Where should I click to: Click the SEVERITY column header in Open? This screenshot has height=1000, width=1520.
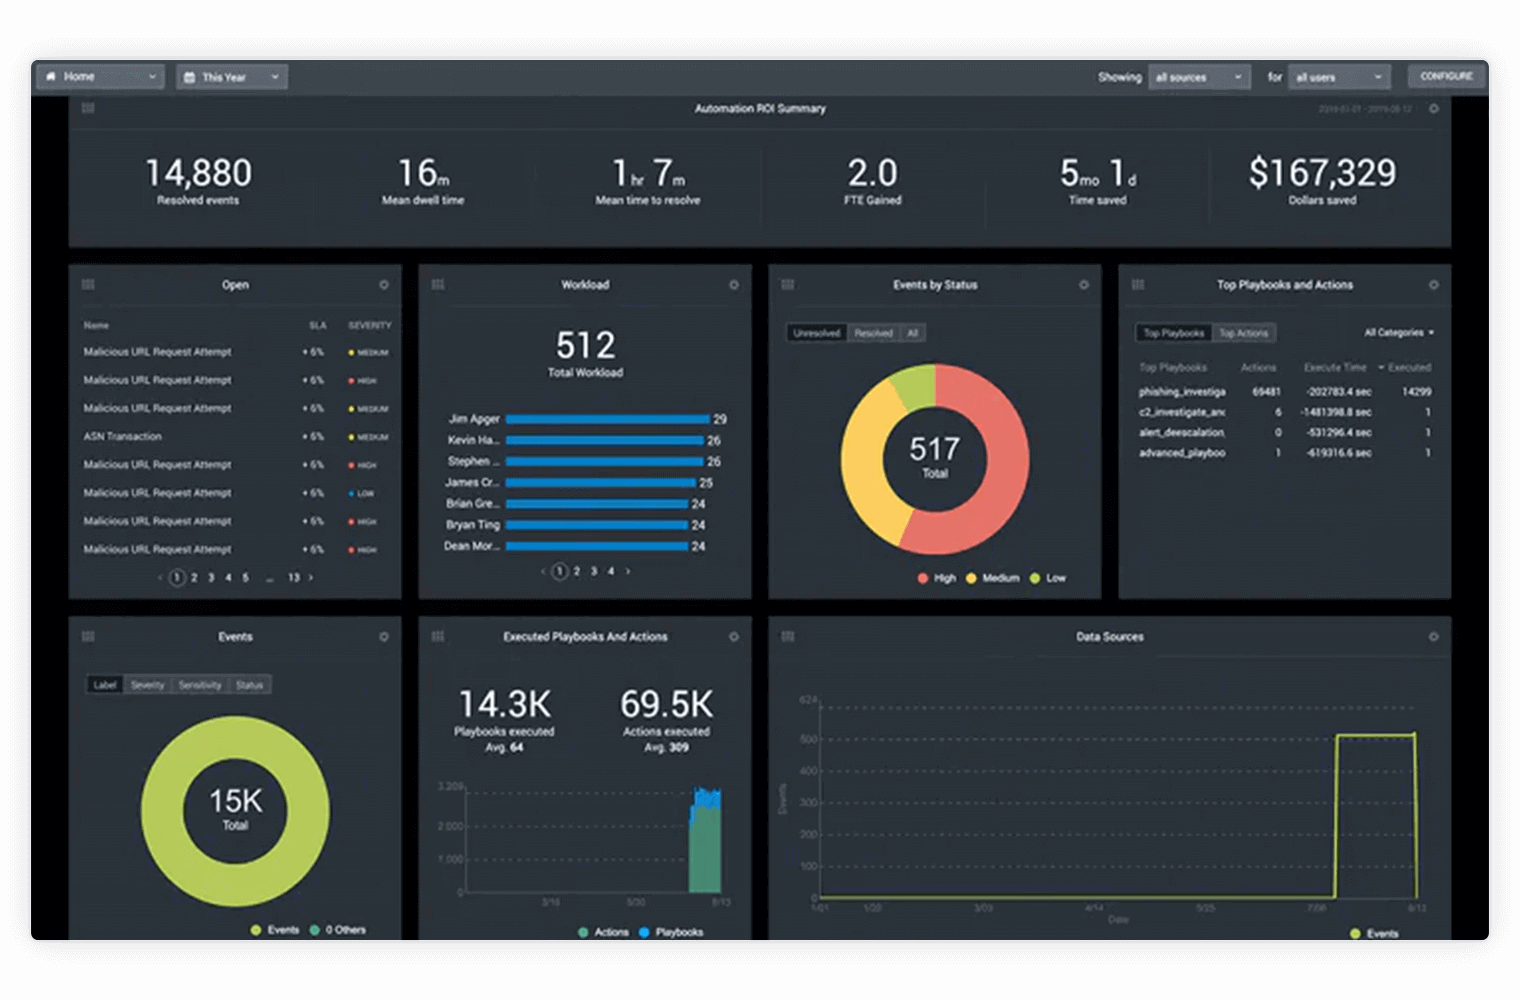point(369,325)
